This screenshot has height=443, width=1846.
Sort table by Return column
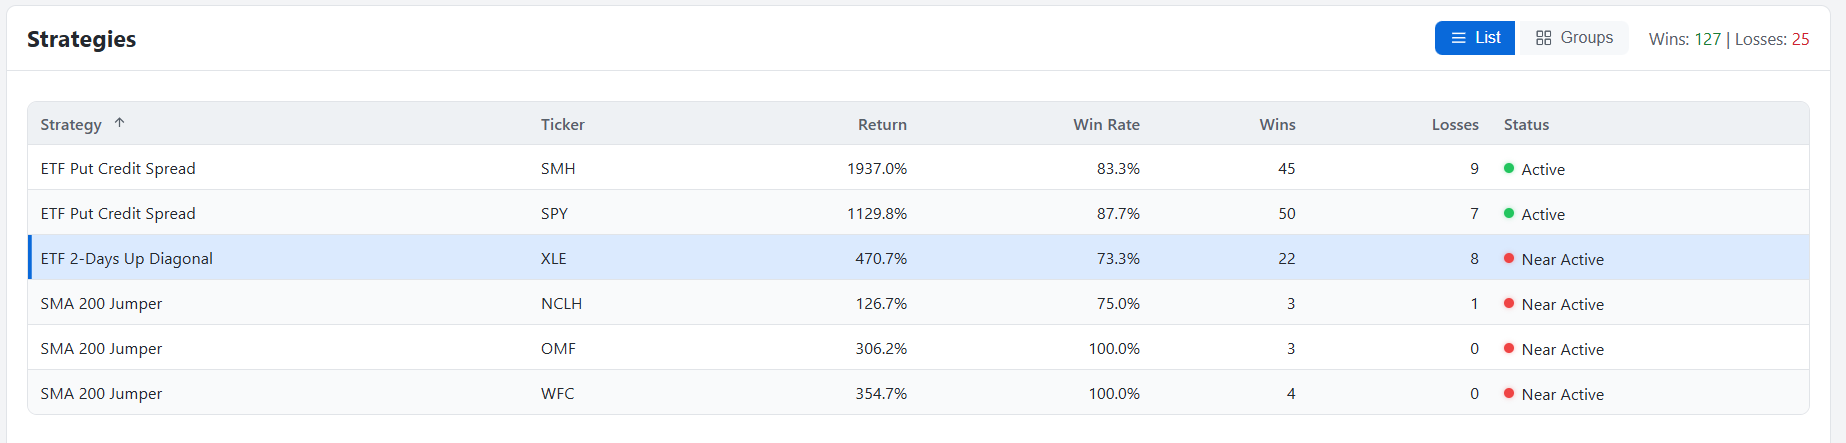[x=882, y=124]
